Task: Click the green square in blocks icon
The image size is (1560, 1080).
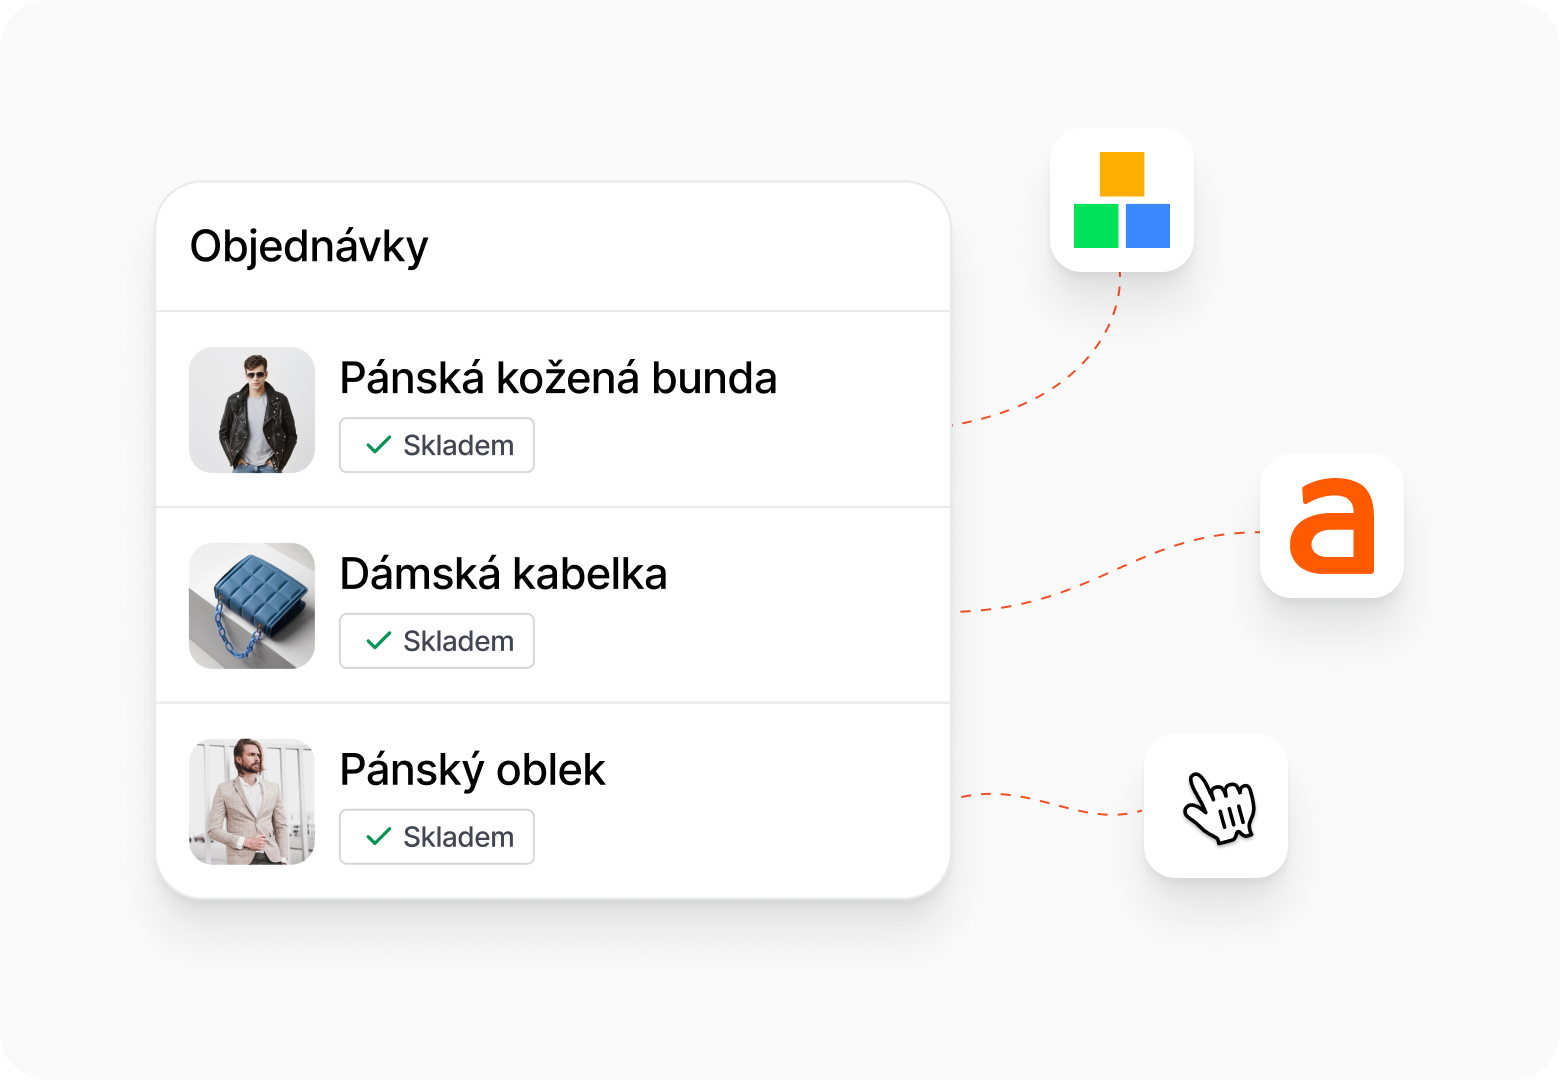Action: point(1096,226)
